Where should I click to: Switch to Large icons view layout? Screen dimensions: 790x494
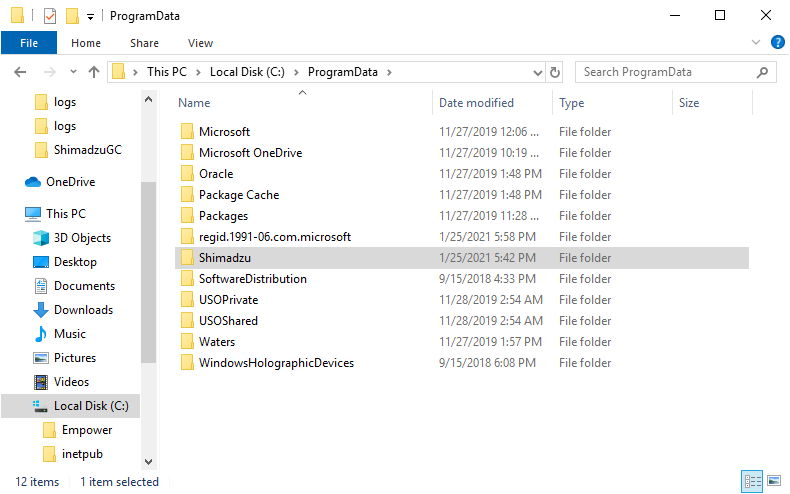pyautogui.click(x=773, y=481)
